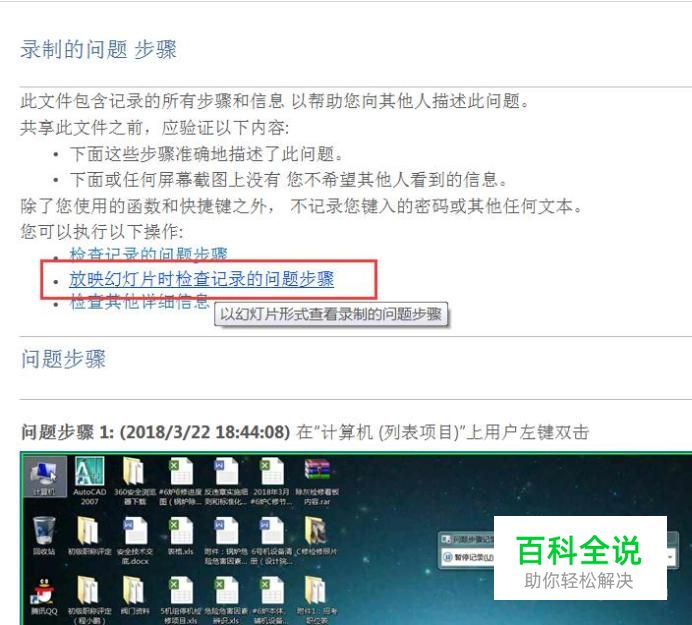Click the 暂停记录 pause button in recorder
692x625 pixels.
pyautogui.click(x=468, y=557)
